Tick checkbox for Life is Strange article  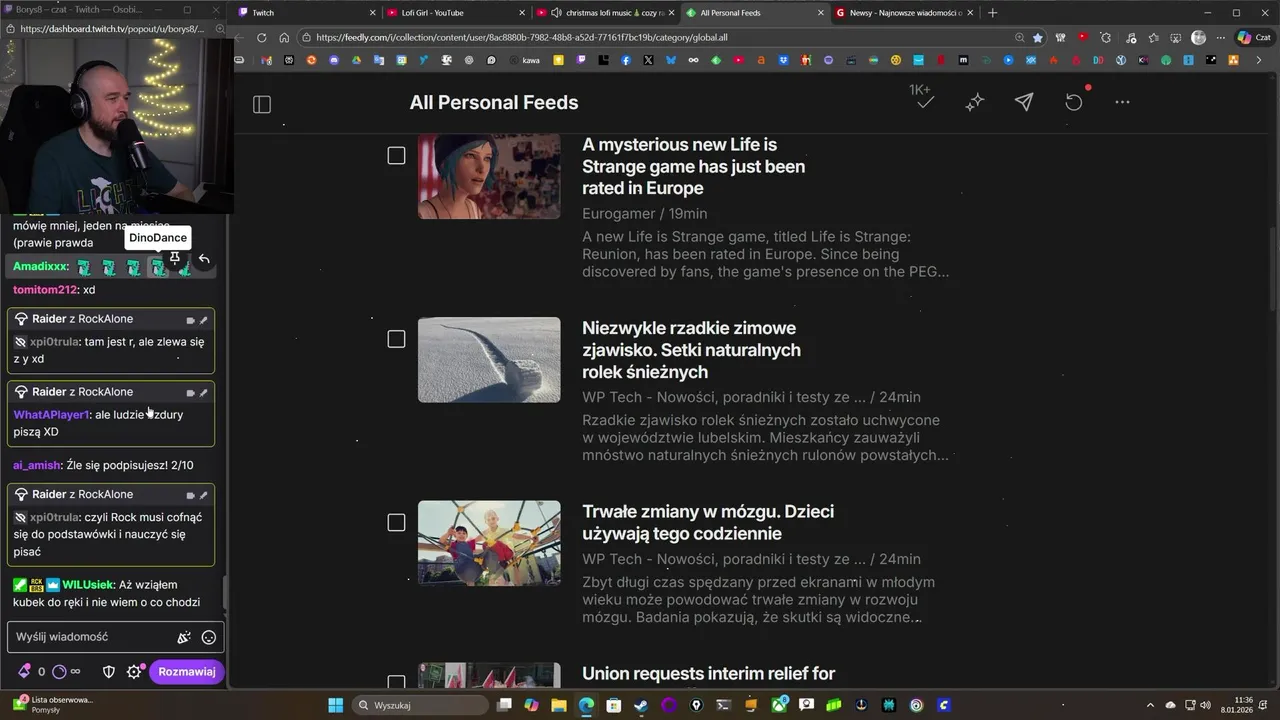coord(396,155)
